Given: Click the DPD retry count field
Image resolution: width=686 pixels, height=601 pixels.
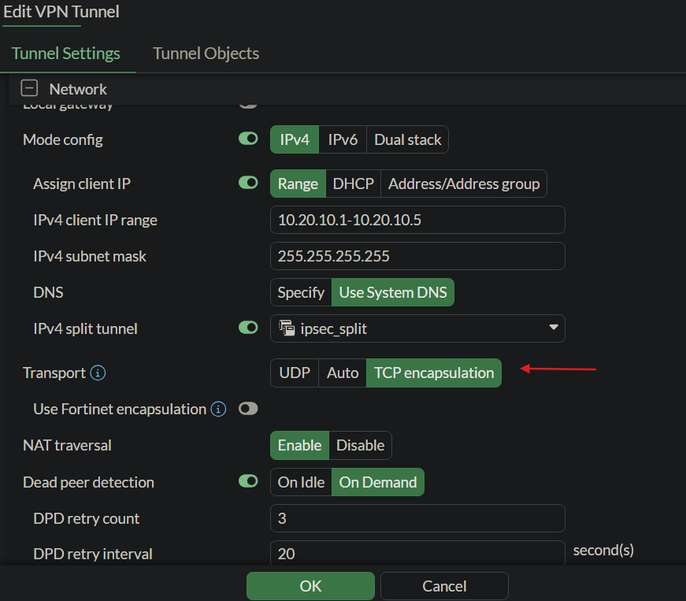Looking at the screenshot, I should (x=417, y=518).
